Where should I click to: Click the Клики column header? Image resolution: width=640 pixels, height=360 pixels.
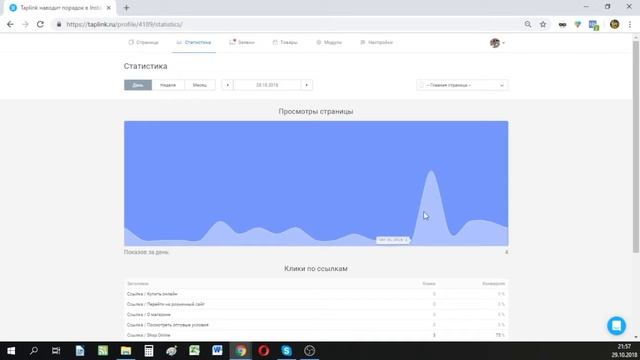[x=429, y=283]
